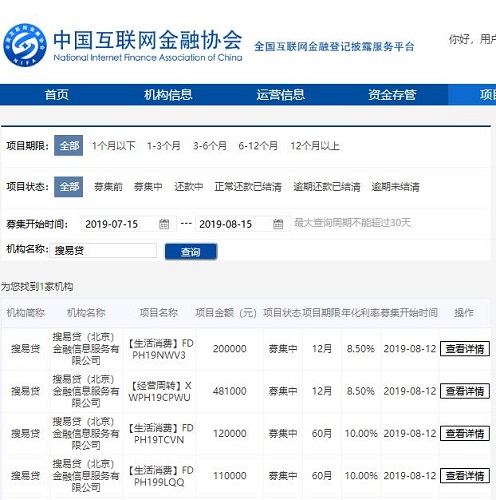Viewport: 496px width, 500px height.
Task: Filter by 逾期未结清 status
Action: pos(395,187)
